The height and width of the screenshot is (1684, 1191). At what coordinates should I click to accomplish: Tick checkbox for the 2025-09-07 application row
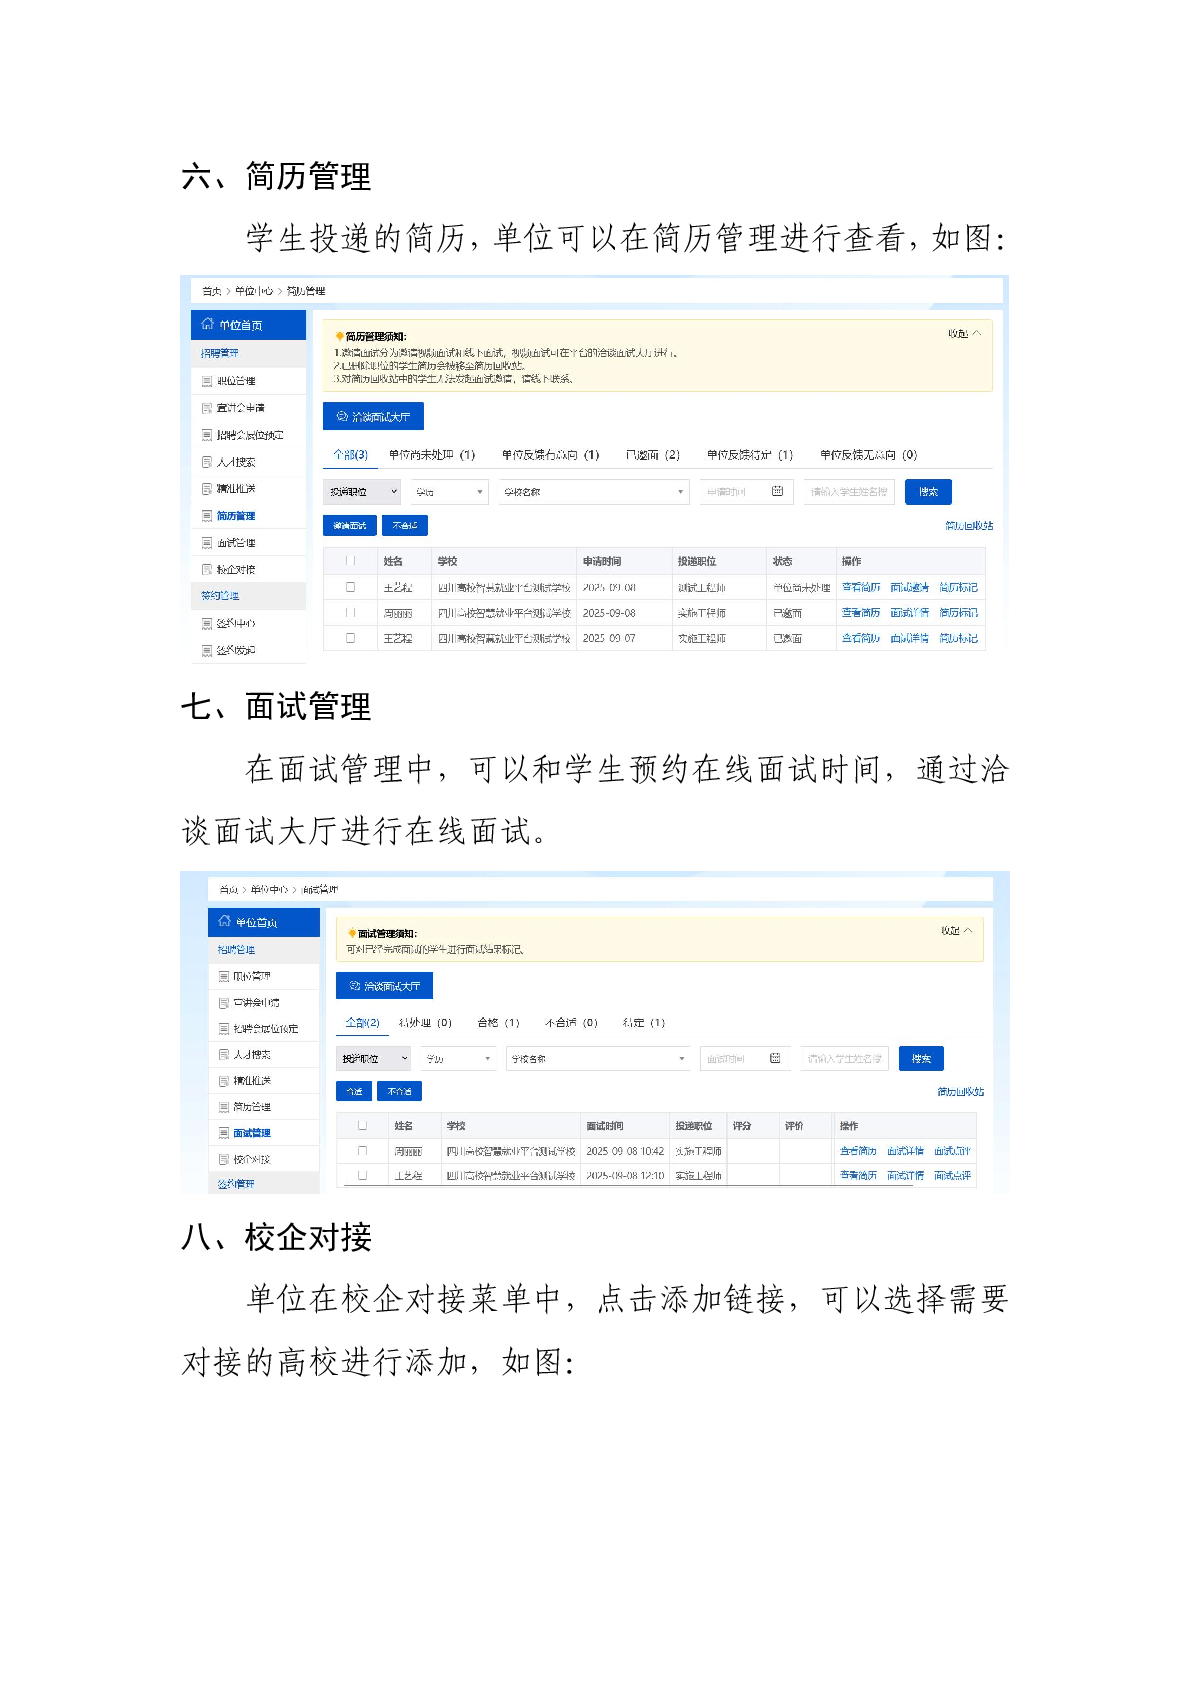350,638
